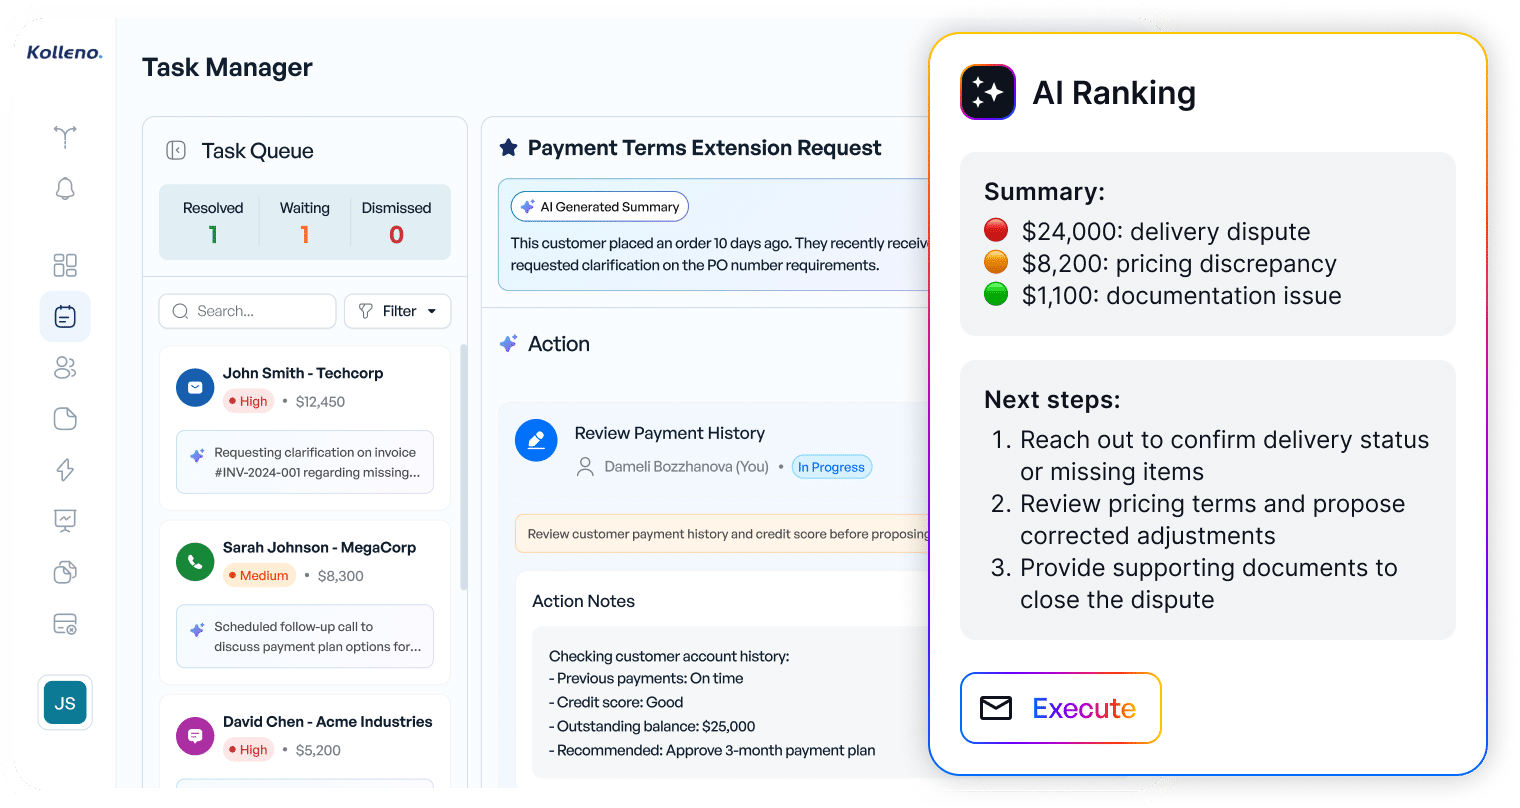Select the Waiting counter tab
This screenshot has width=1520, height=808.
point(305,222)
